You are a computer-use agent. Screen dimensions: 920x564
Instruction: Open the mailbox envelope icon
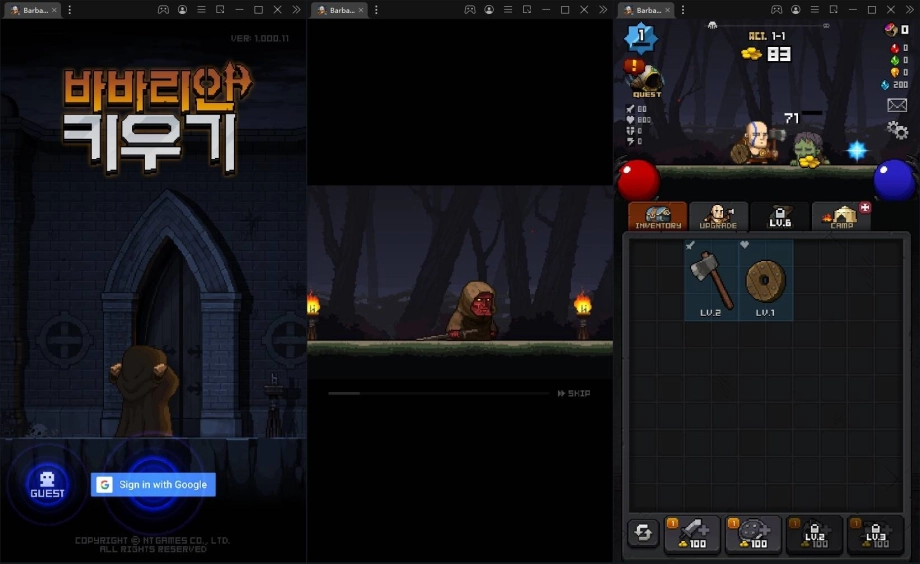pos(896,105)
